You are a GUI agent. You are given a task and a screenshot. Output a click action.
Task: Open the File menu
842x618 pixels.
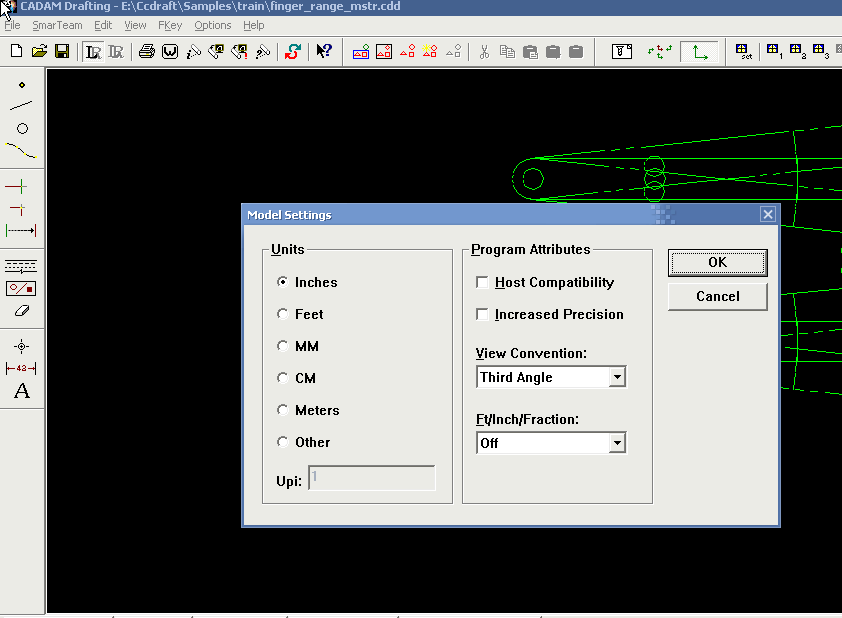coord(12,25)
